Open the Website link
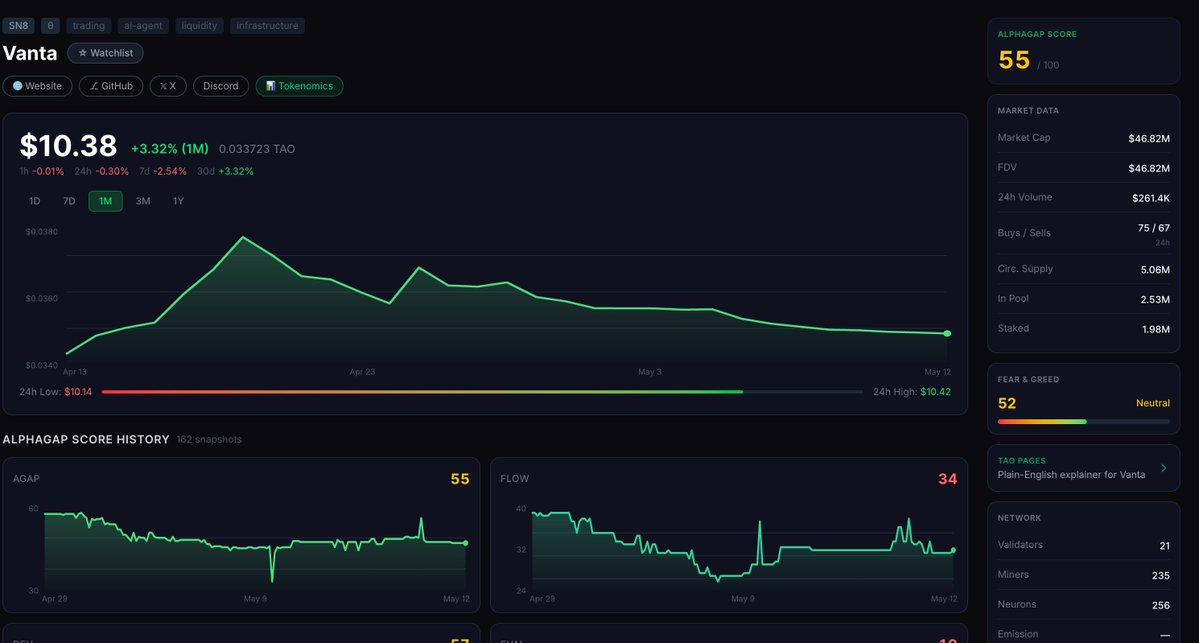The image size is (1199, 643). pyautogui.click(x=37, y=86)
